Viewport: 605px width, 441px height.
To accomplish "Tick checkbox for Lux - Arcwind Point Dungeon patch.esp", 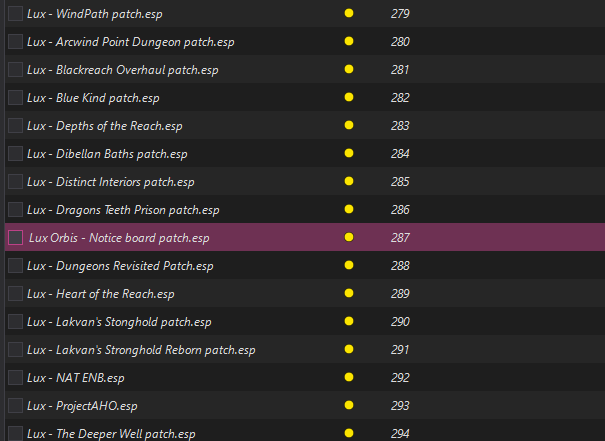I will click(x=15, y=41).
